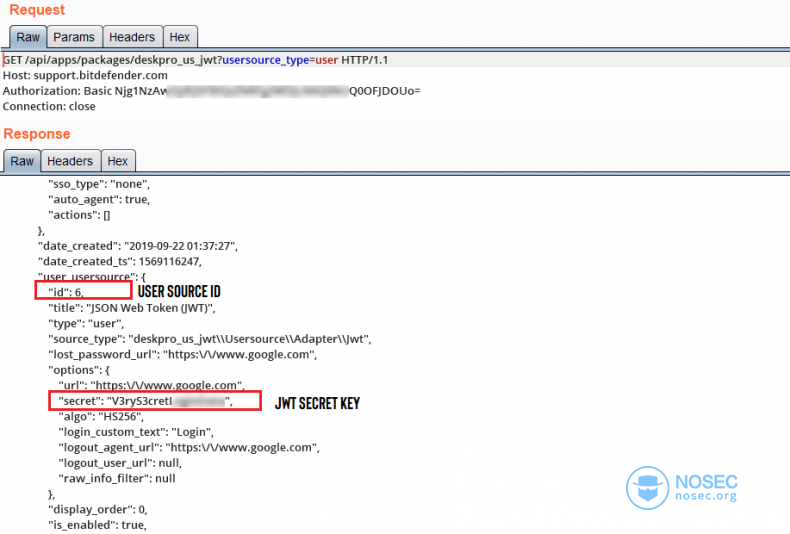Switch to the Response Raw tab
Screen dimensions: 790x534
(22, 161)
